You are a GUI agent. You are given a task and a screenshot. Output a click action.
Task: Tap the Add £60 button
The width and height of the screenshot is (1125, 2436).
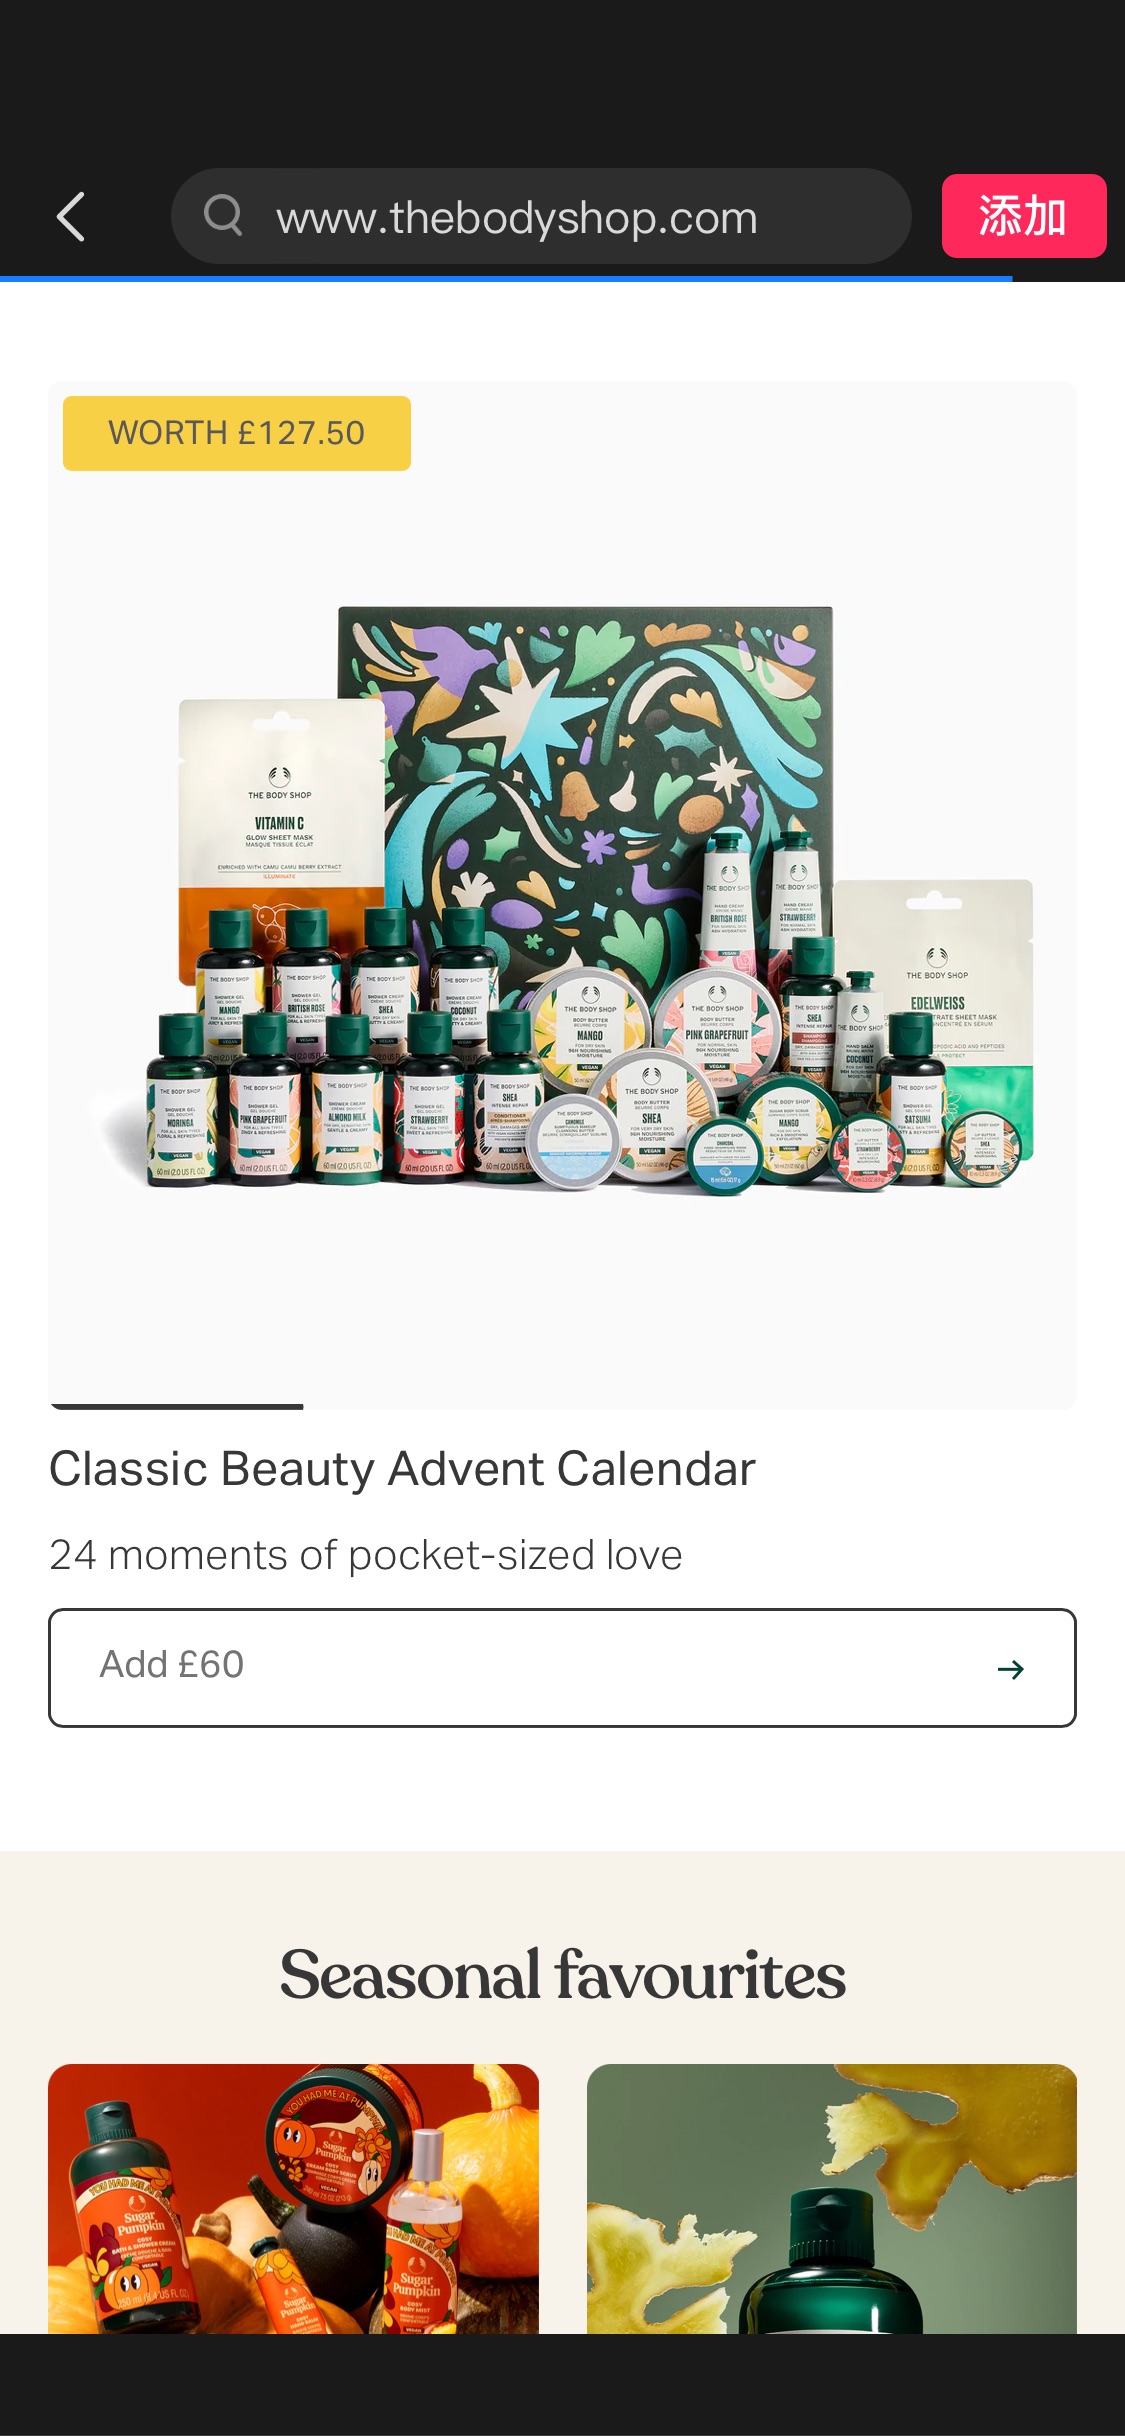point(562,1667)
